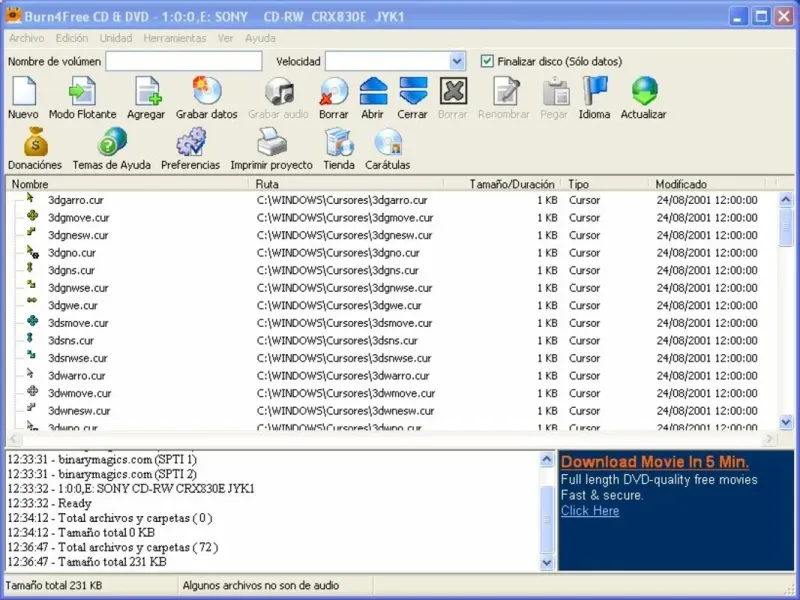Open the disc tray with Abrir

click(x=373, y=93)
